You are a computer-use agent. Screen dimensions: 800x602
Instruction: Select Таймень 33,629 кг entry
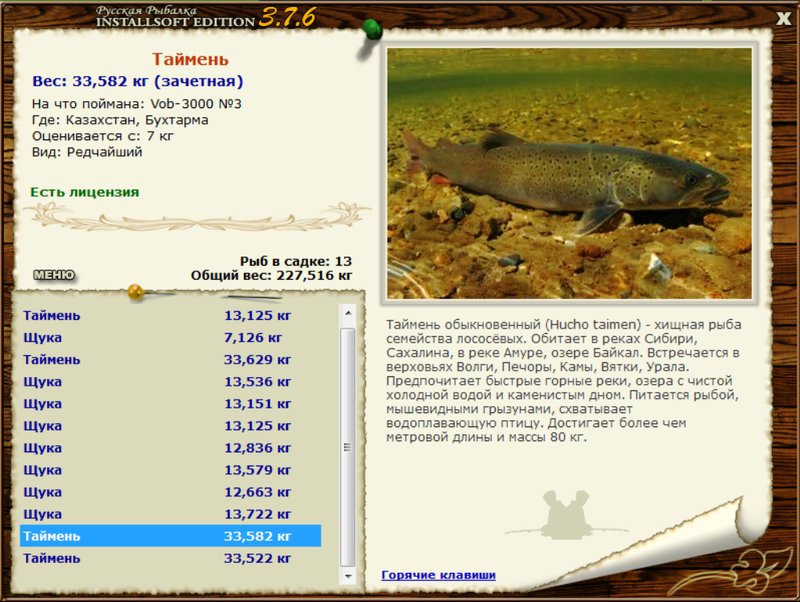click(170, 360)
